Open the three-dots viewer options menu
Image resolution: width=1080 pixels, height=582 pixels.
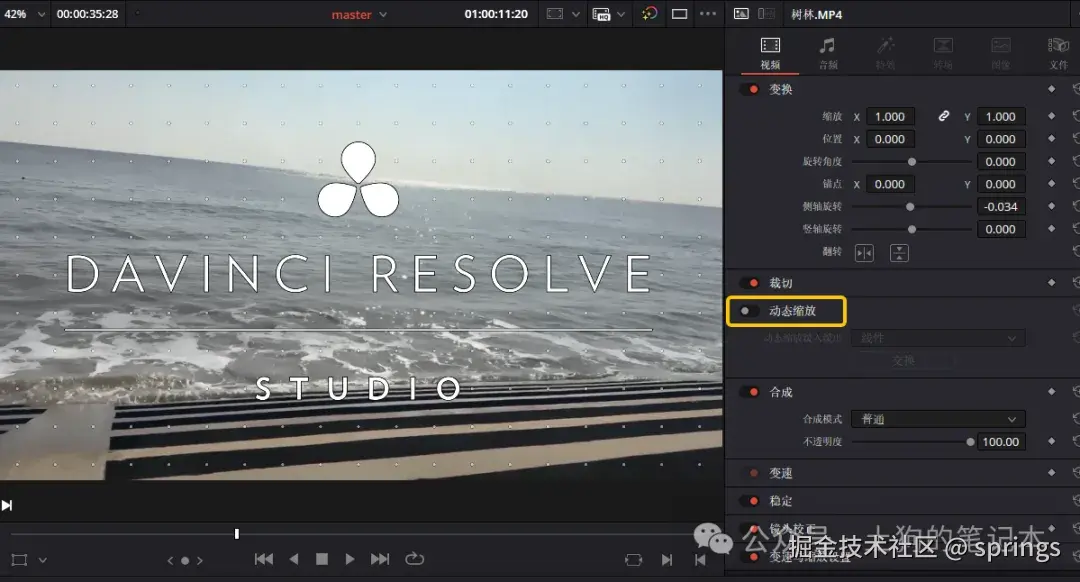pyautogui.click(x=708, y=14)
